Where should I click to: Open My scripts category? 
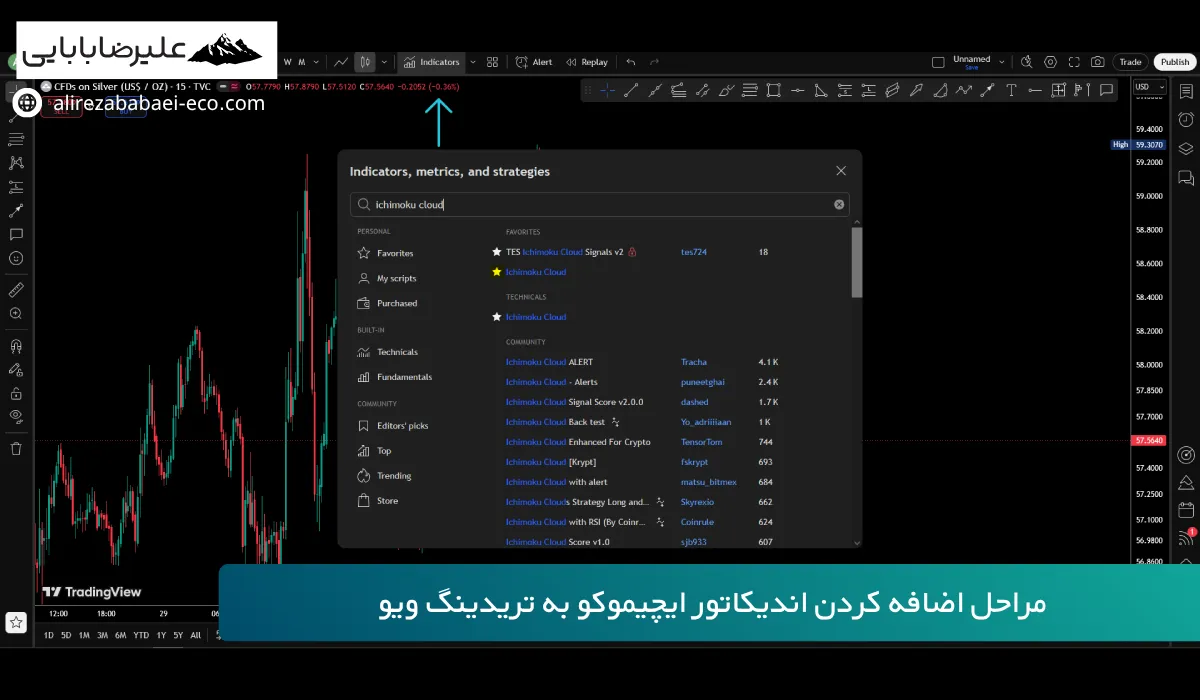click(387, 278)
